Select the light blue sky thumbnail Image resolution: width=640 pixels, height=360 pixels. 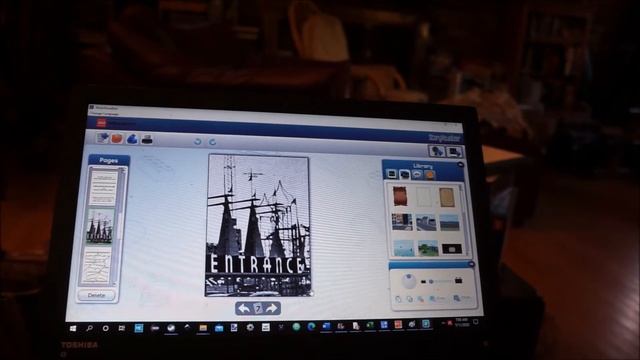pyautogui.click(x=404, y=248)
